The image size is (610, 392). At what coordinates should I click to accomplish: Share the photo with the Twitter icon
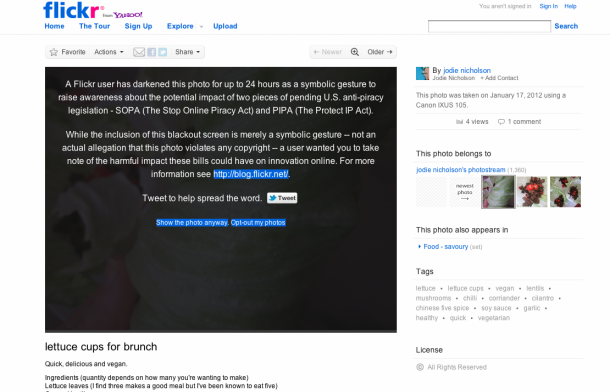click(x=163, y=52)
